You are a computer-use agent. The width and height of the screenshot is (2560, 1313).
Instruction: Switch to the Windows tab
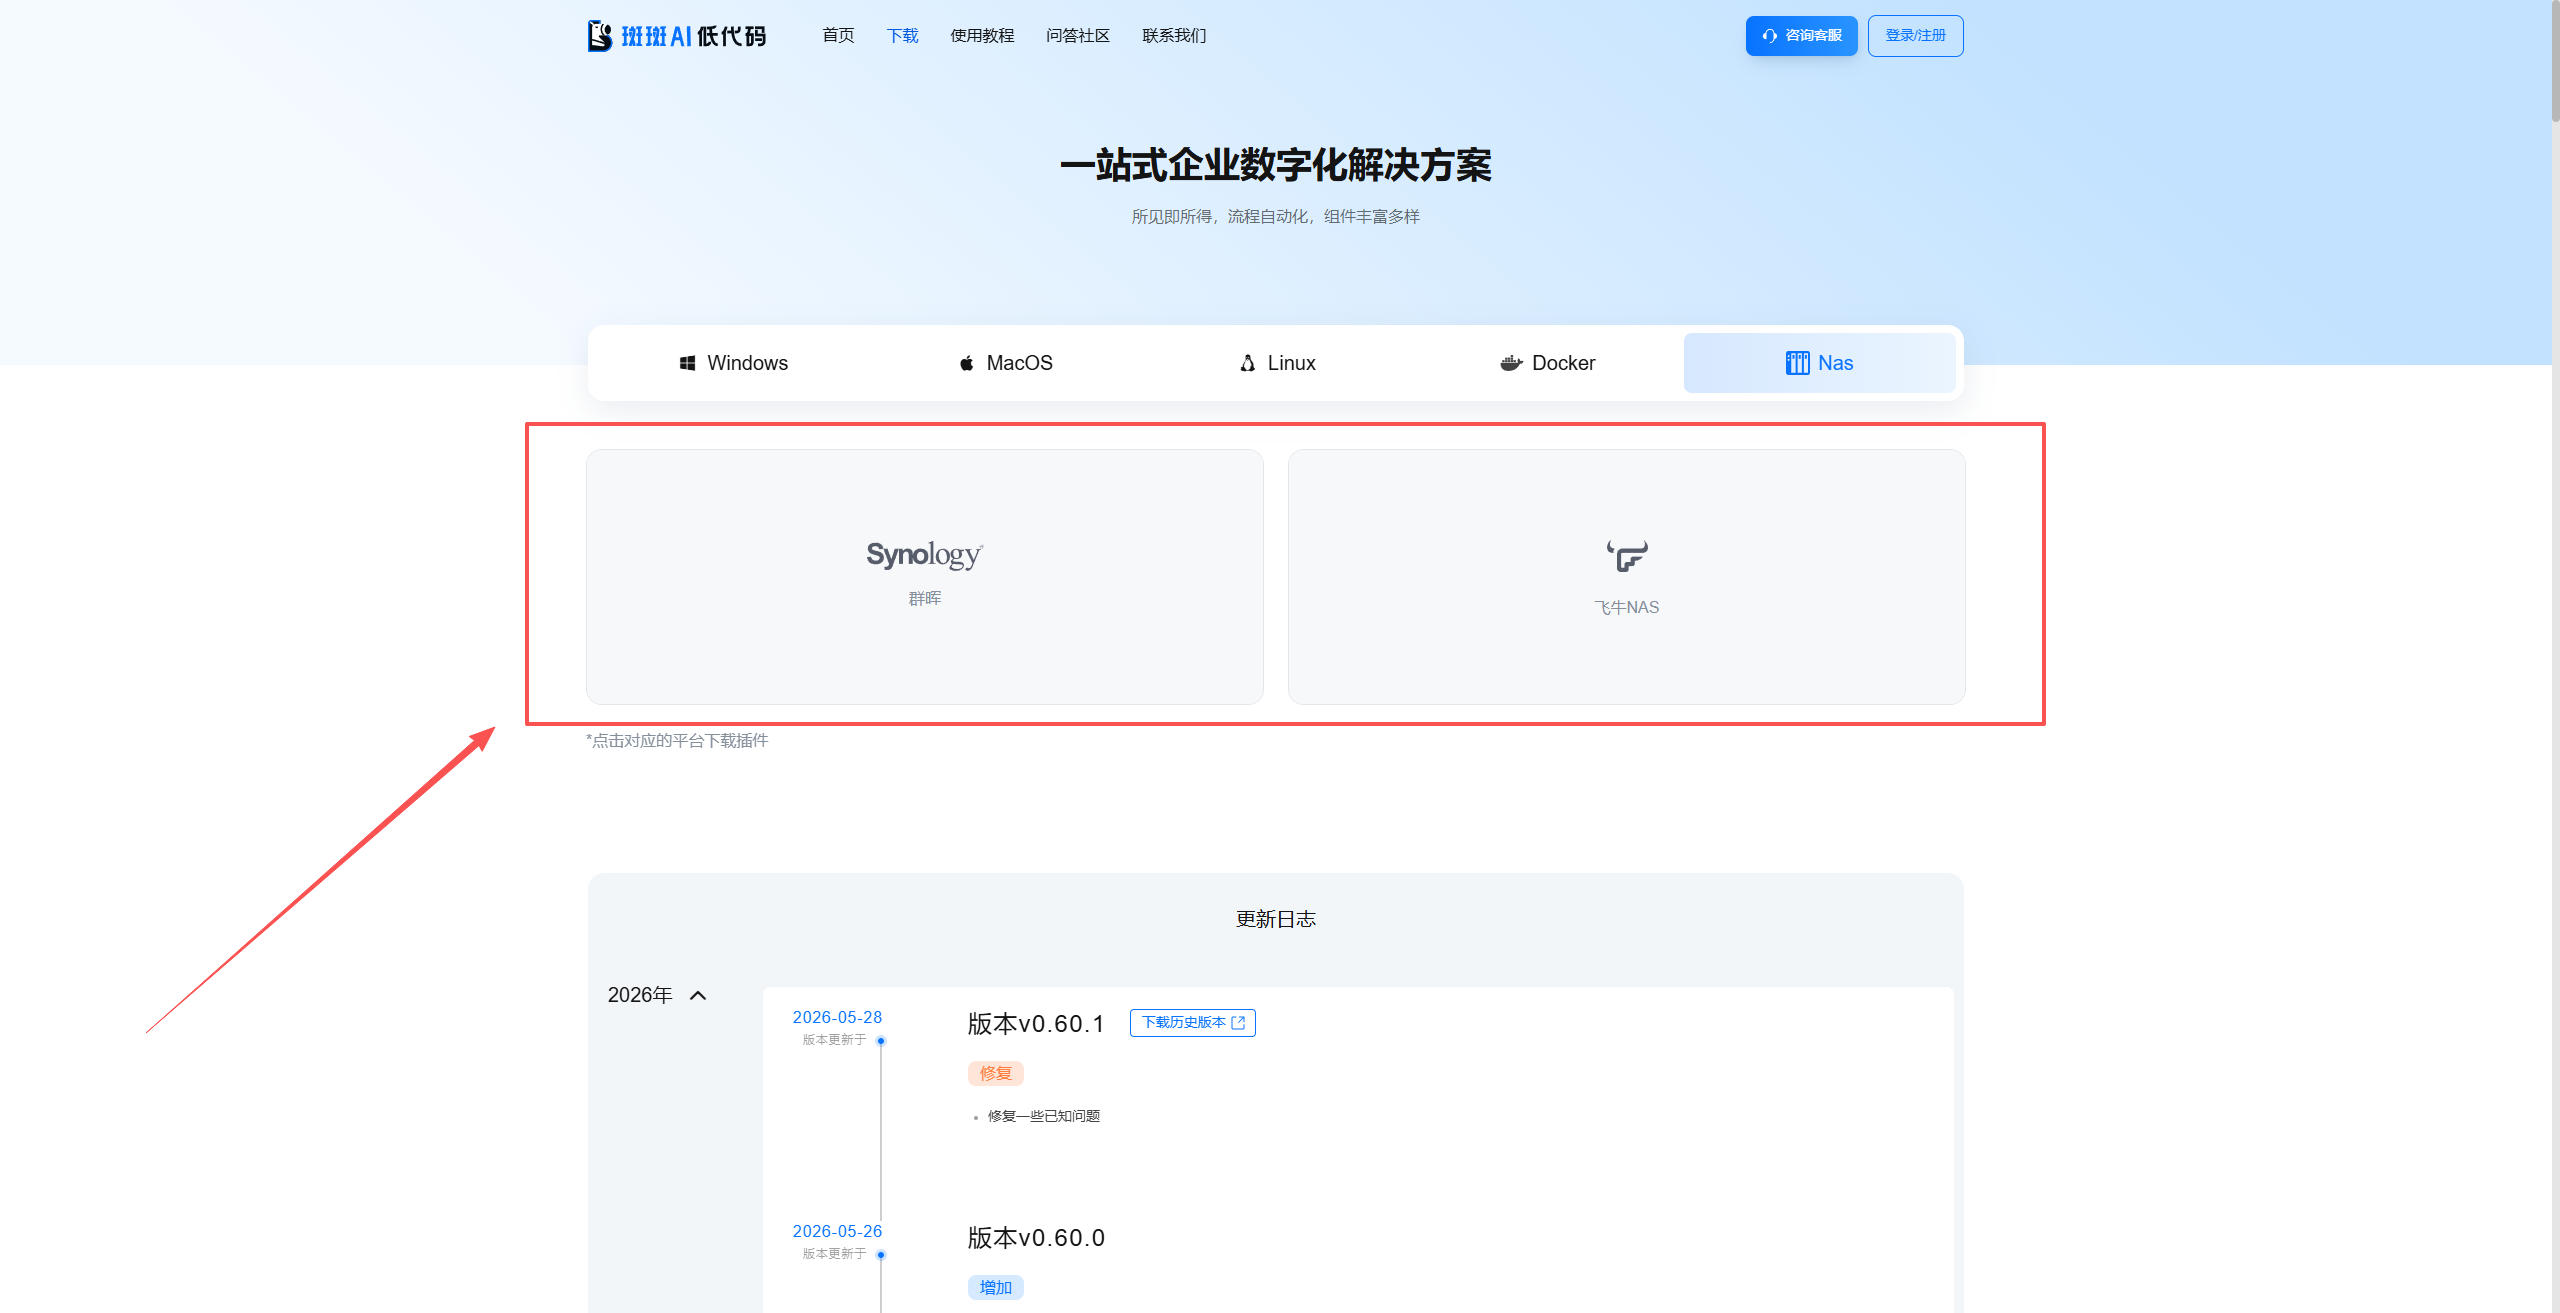(x=733, y=363)
